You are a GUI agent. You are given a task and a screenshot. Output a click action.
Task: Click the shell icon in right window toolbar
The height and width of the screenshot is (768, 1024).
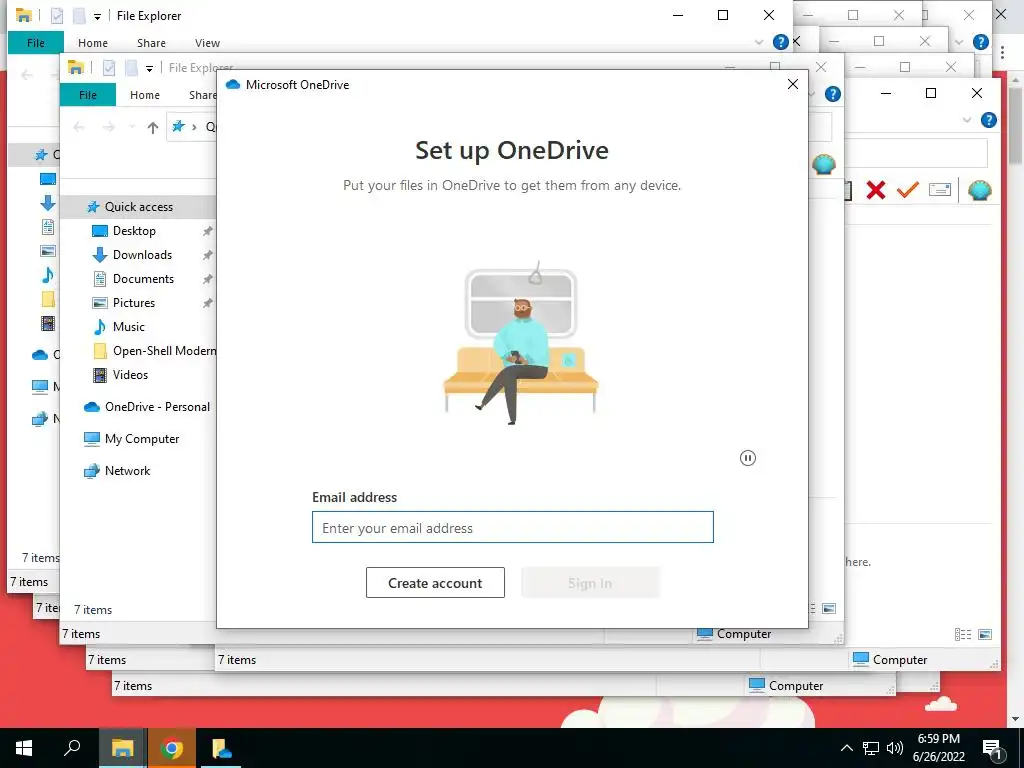pyautogui.click(x=980, y=190)
